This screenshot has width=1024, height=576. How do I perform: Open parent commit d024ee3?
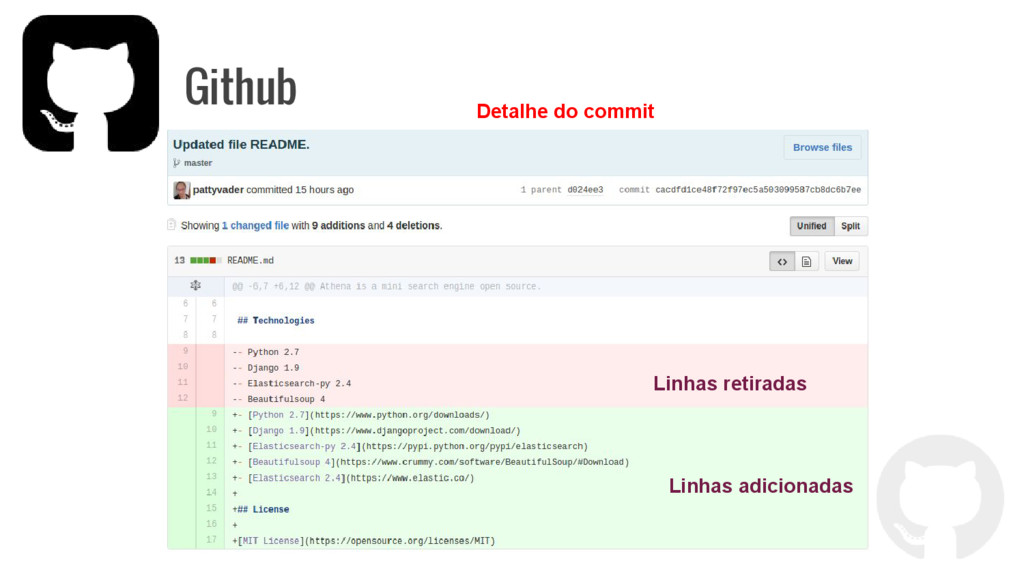click(x=585, y=190)
